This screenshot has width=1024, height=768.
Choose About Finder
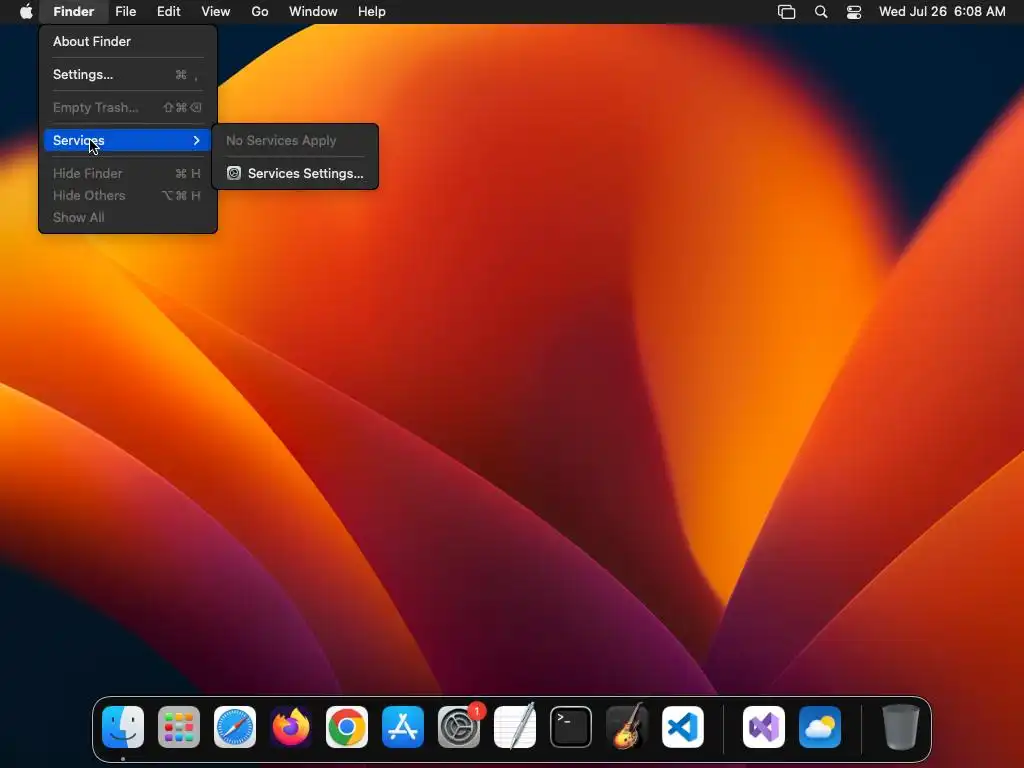pos(127,41)
